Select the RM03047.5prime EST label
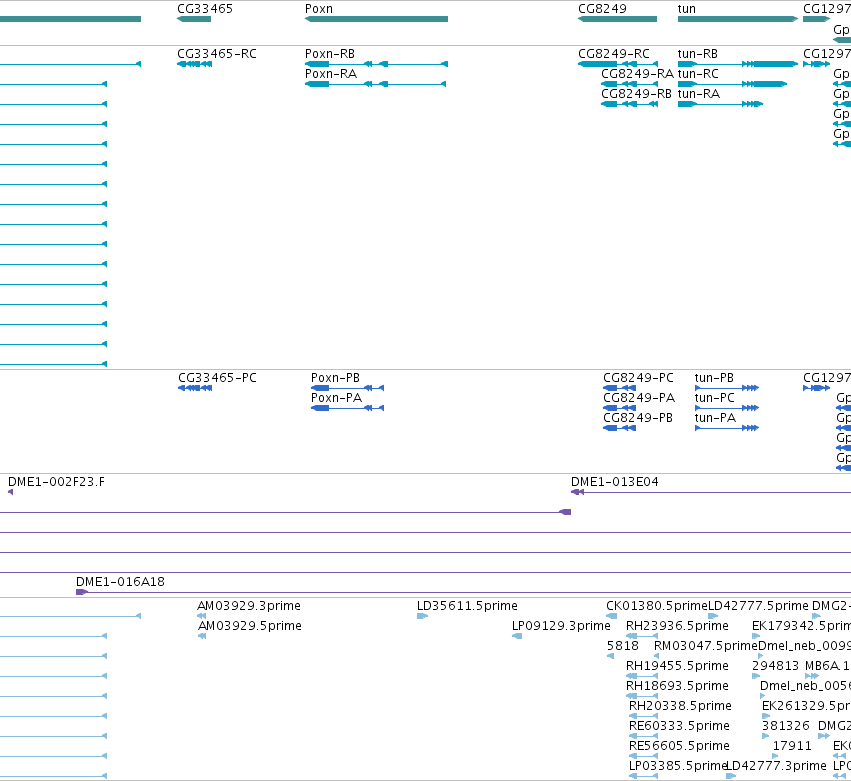 coord(706,646)
